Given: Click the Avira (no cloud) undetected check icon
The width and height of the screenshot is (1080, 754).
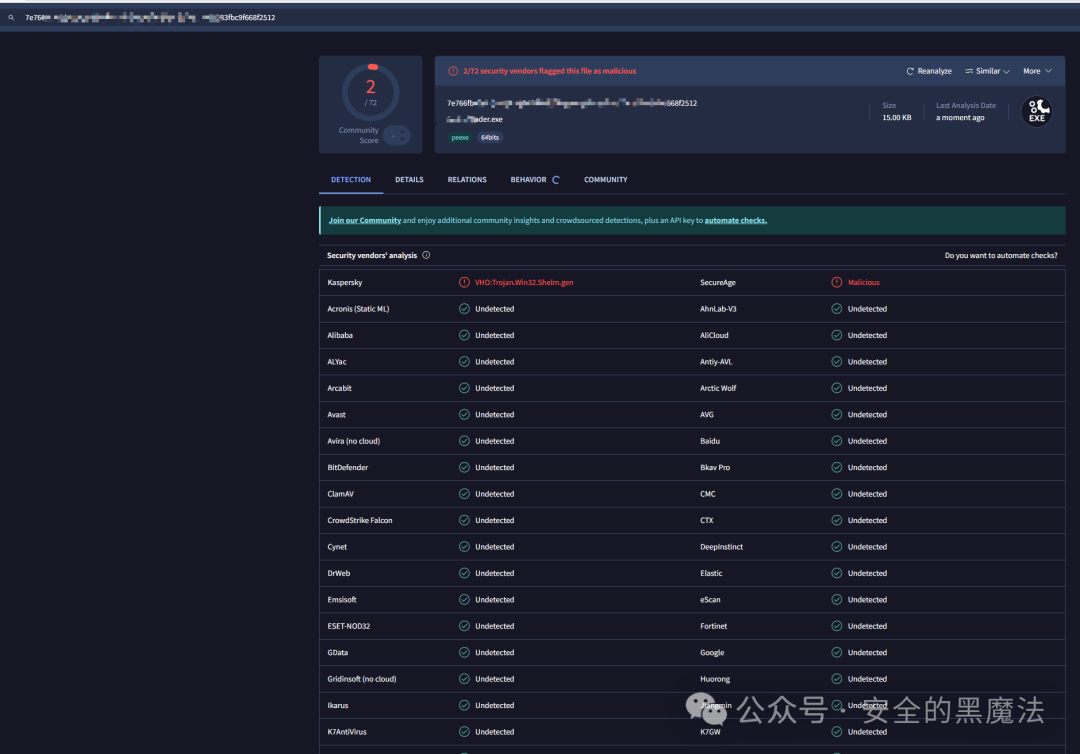Looking at the screenshot, I should pos(464,441).
